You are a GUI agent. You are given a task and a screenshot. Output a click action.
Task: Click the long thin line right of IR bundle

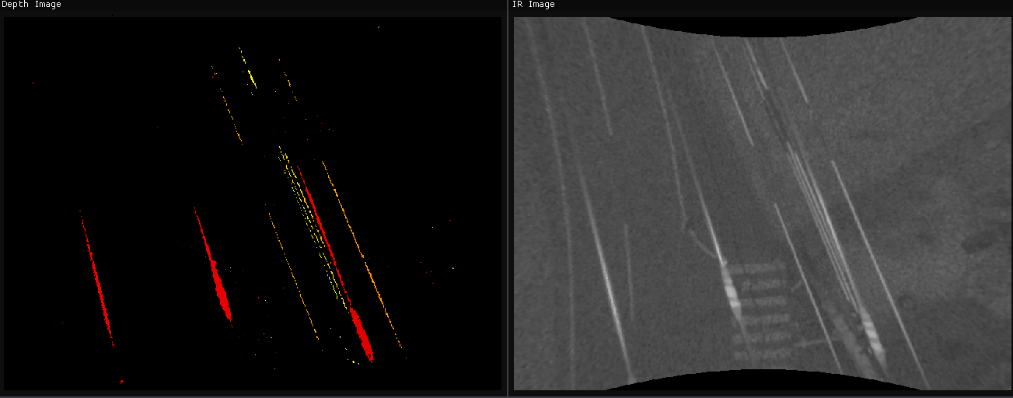tap(879, 271)
